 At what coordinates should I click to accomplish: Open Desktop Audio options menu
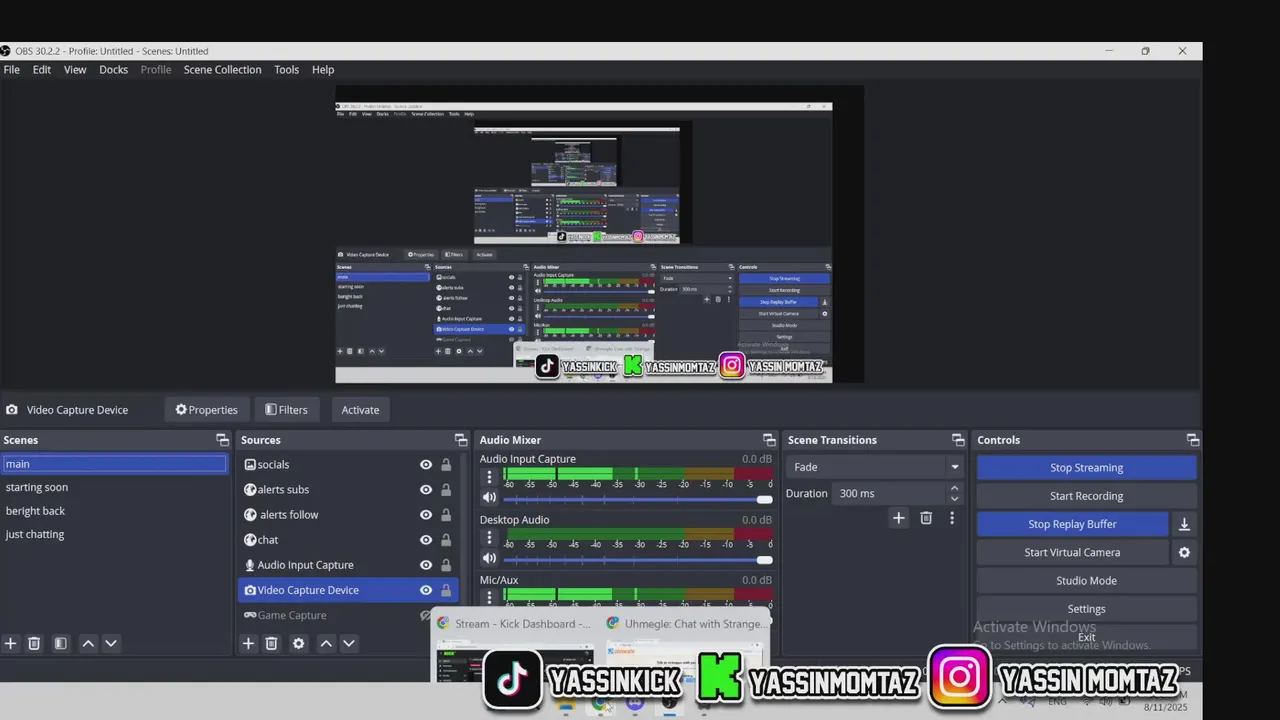pyautogui.click(x=489, y=538)
